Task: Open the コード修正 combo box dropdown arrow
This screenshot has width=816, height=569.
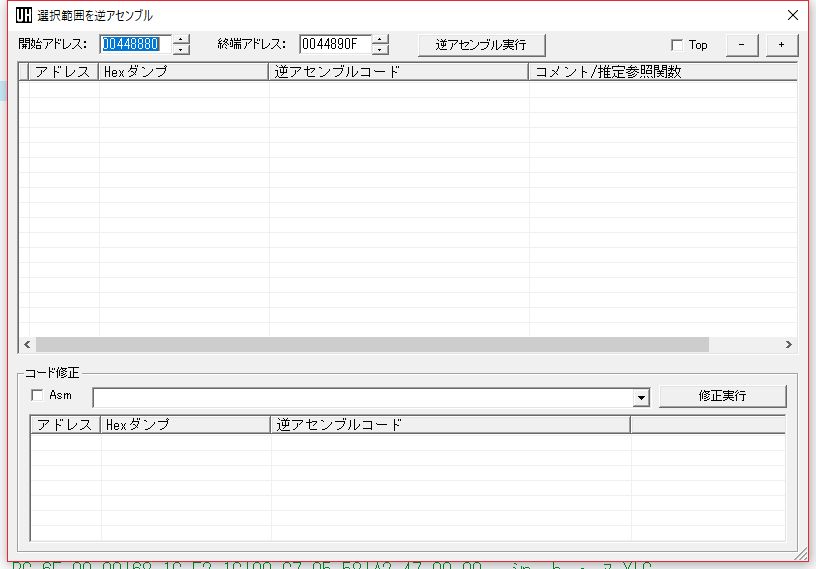Action: (641, 398)
